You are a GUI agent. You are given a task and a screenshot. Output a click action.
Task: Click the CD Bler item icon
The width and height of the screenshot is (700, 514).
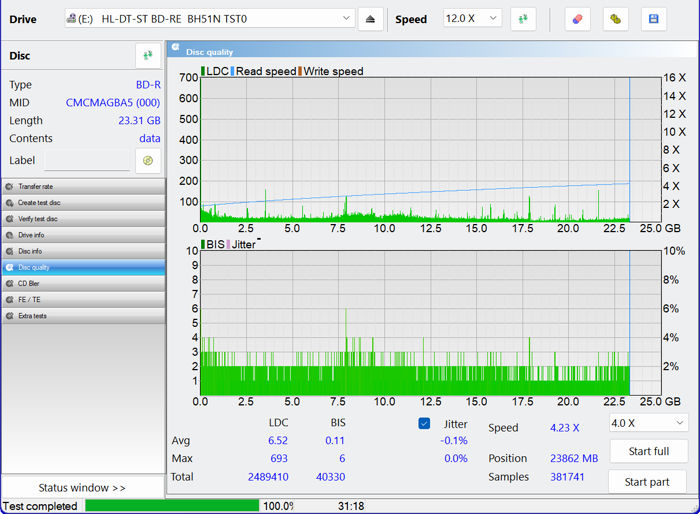[x=9, y=284]
